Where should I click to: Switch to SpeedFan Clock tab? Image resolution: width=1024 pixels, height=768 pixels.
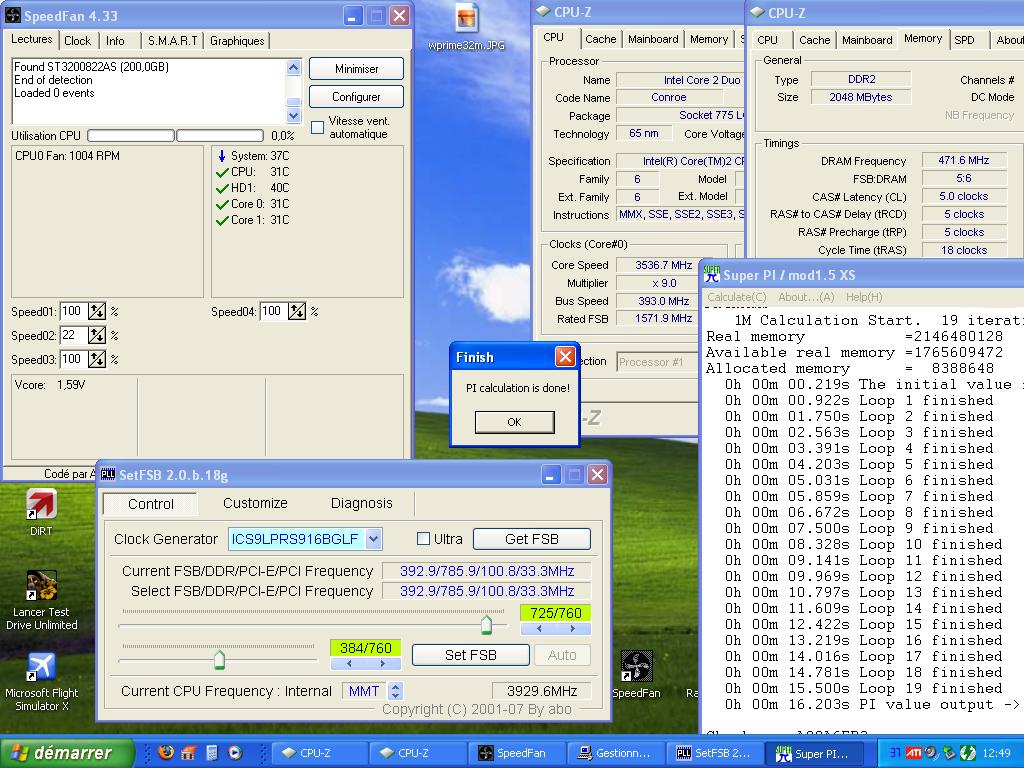pyautogui.click(x=78, y=40)
